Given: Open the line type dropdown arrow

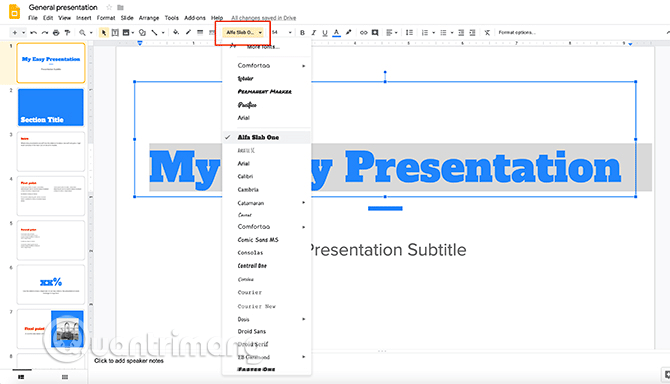Looking at the screenshot, I should [163, 32].
